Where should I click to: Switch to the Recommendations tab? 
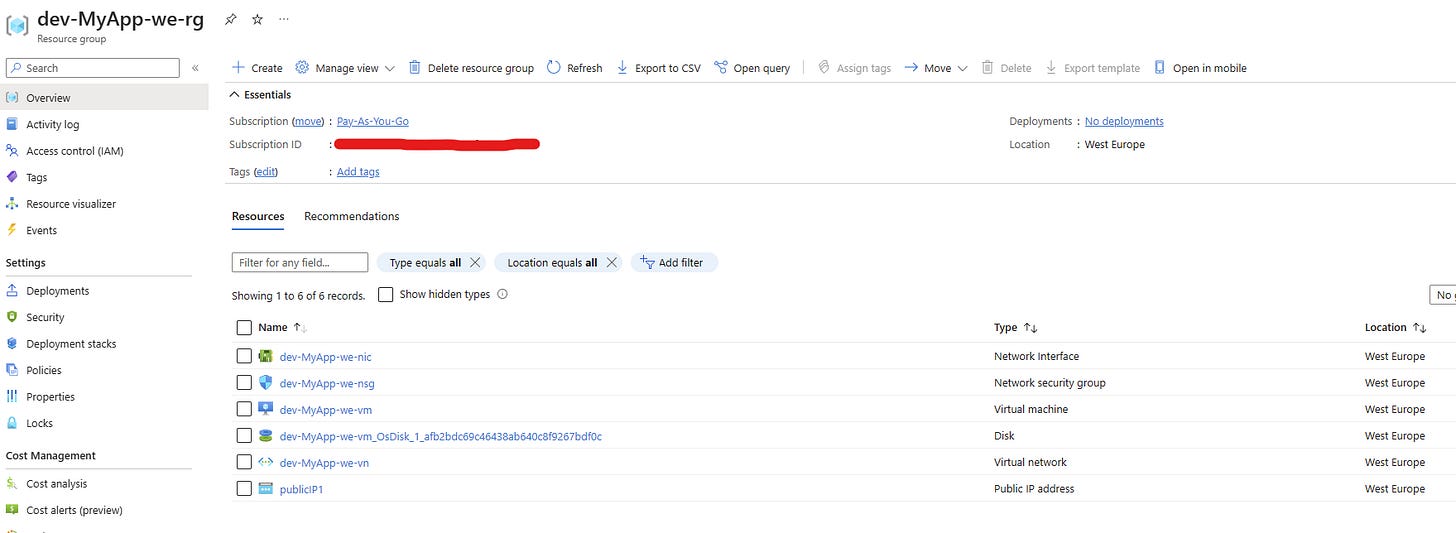(x=351, y=216)
